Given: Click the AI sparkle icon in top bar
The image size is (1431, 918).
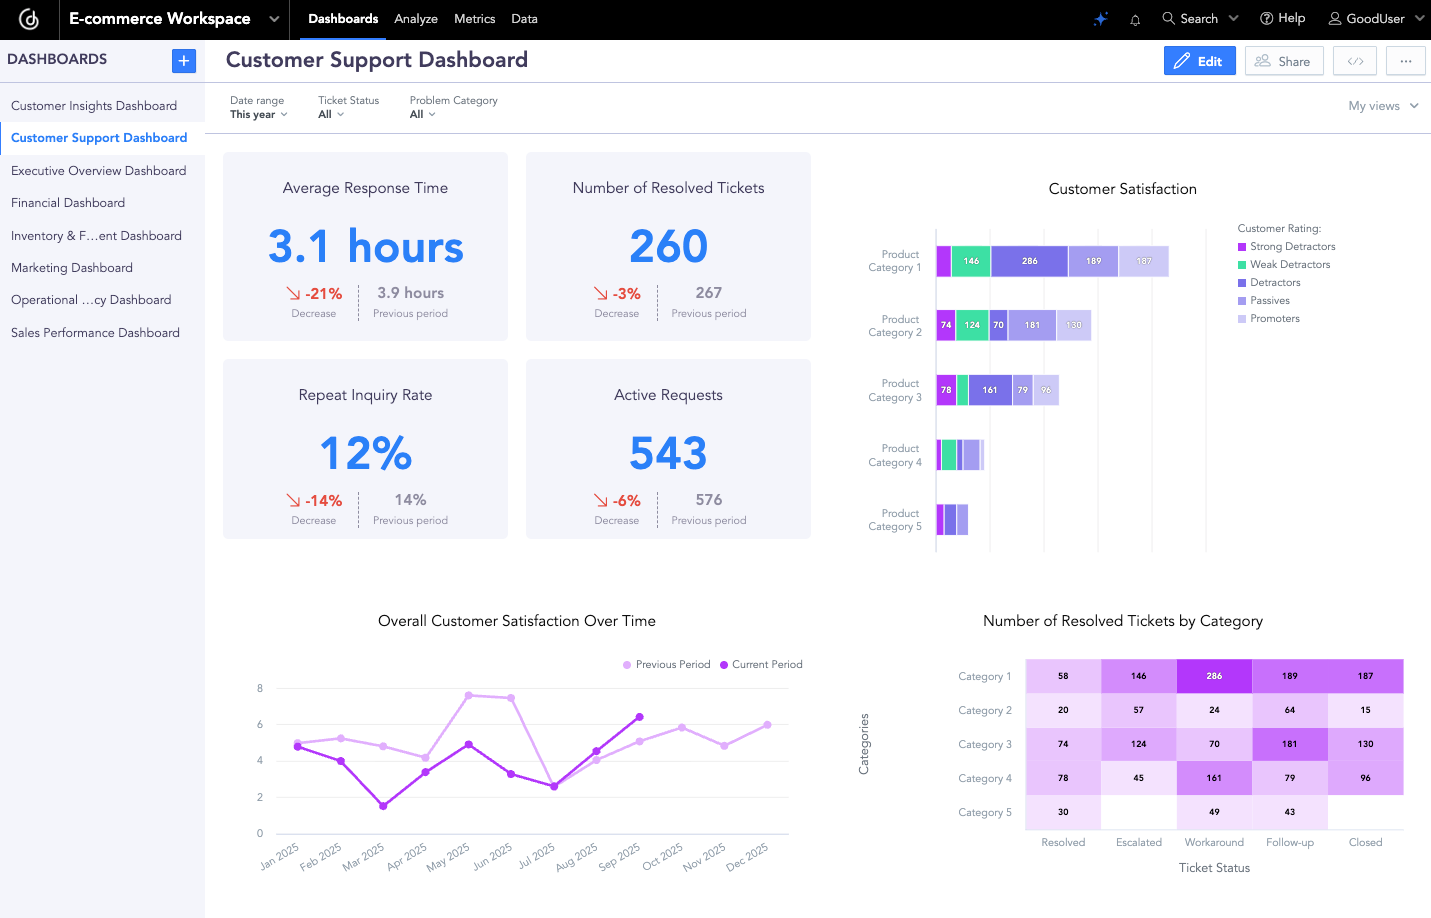Looking at the screenshot, I should coord(1100,18).
